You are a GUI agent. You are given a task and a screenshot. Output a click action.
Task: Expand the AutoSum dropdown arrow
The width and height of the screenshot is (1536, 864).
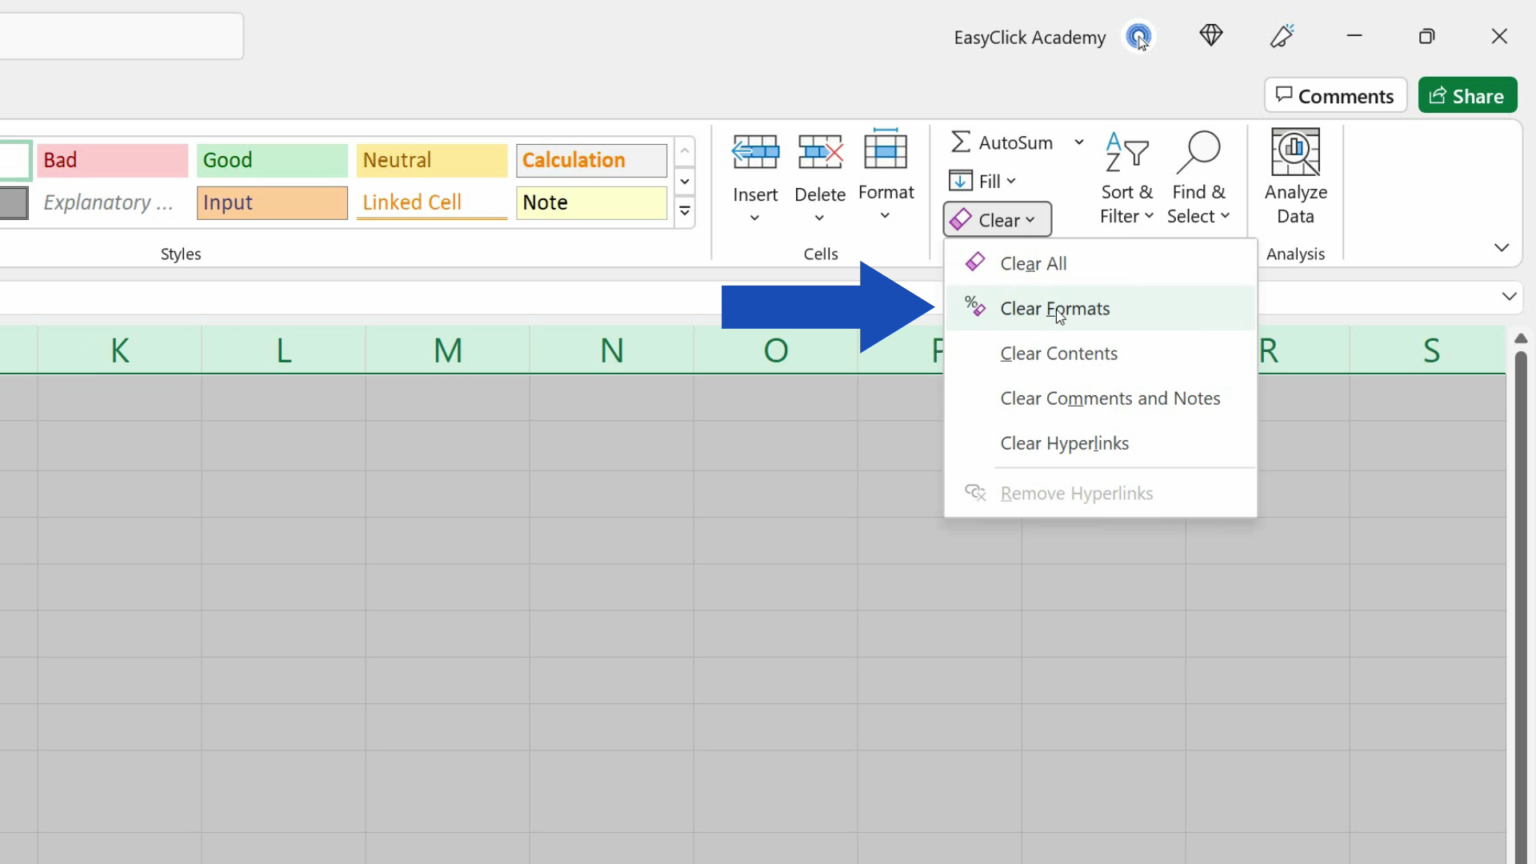(x=1079, y=142)
